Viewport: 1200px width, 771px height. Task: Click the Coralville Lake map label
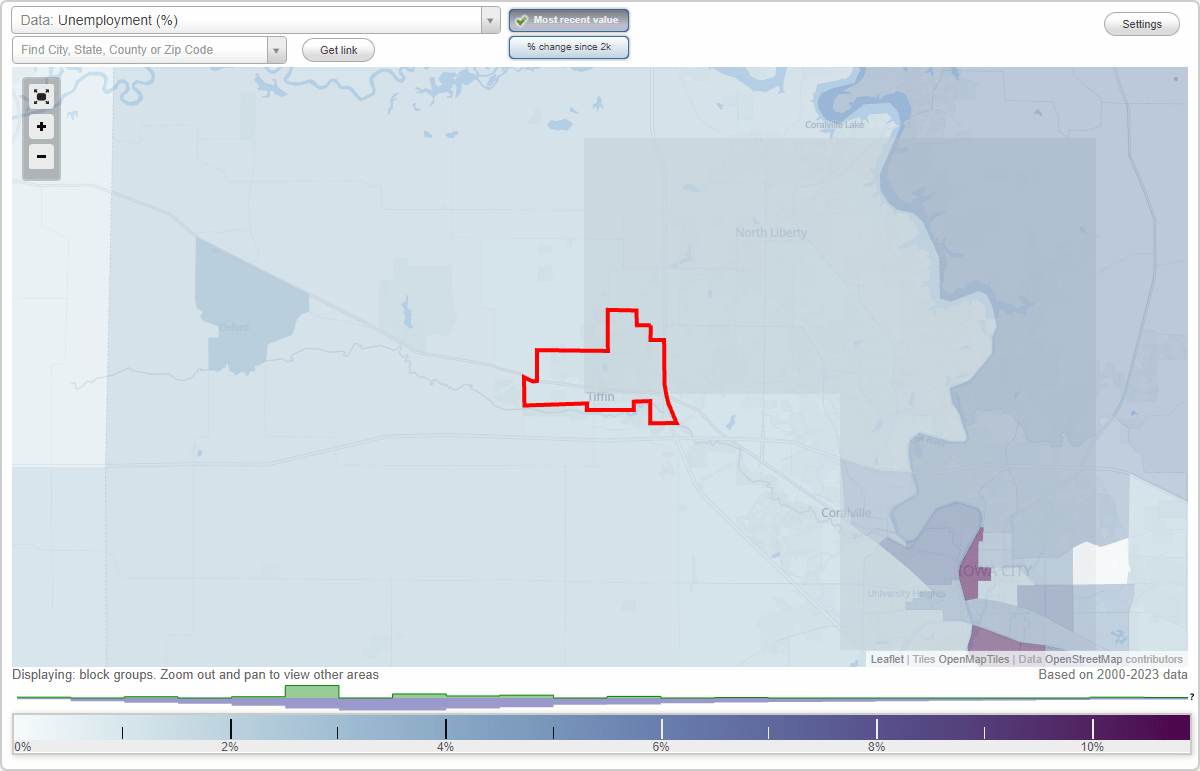835,125
